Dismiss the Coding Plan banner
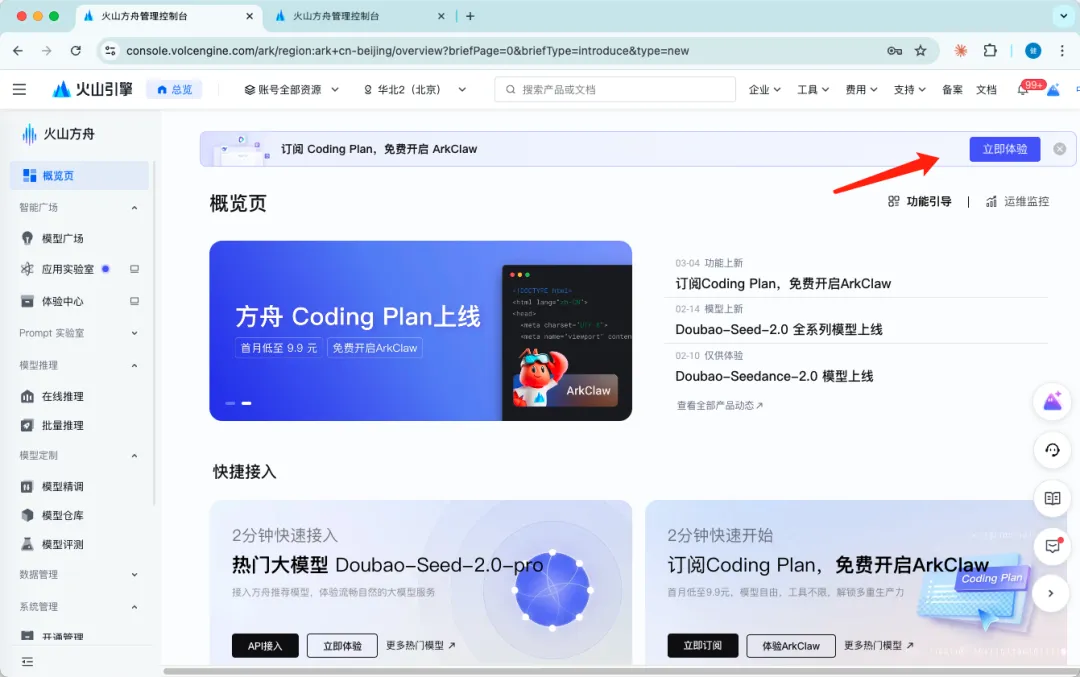The height and width of the screenshot is (677, 1080). [x=1059, y=149]
